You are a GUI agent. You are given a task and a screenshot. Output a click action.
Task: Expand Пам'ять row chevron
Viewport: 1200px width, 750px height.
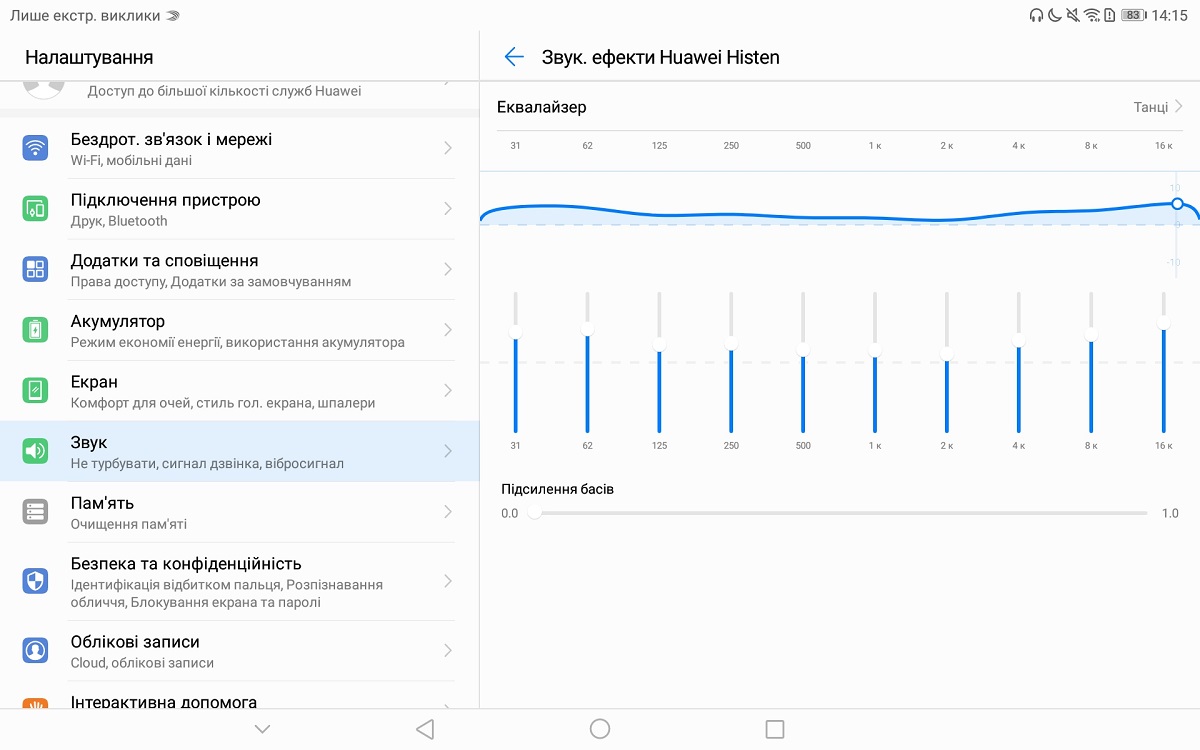pos(448,512)
